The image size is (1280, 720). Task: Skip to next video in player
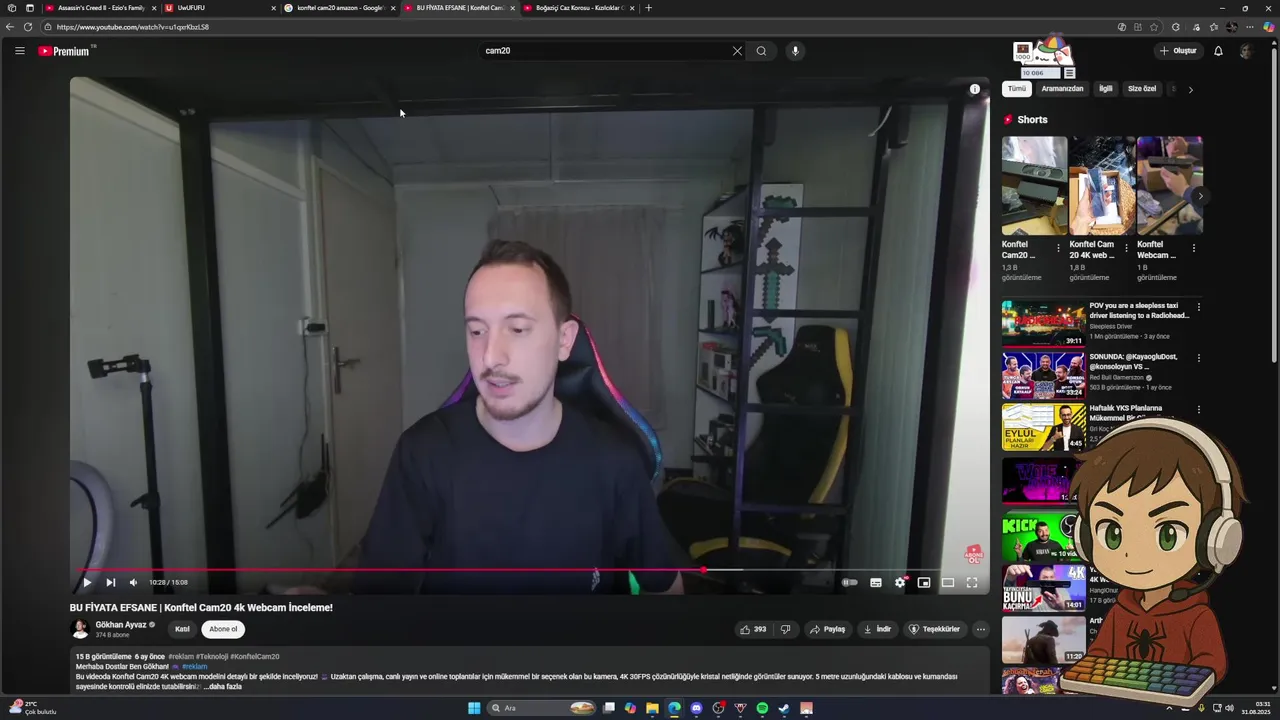pyautogui.click(x=111, y=582)
